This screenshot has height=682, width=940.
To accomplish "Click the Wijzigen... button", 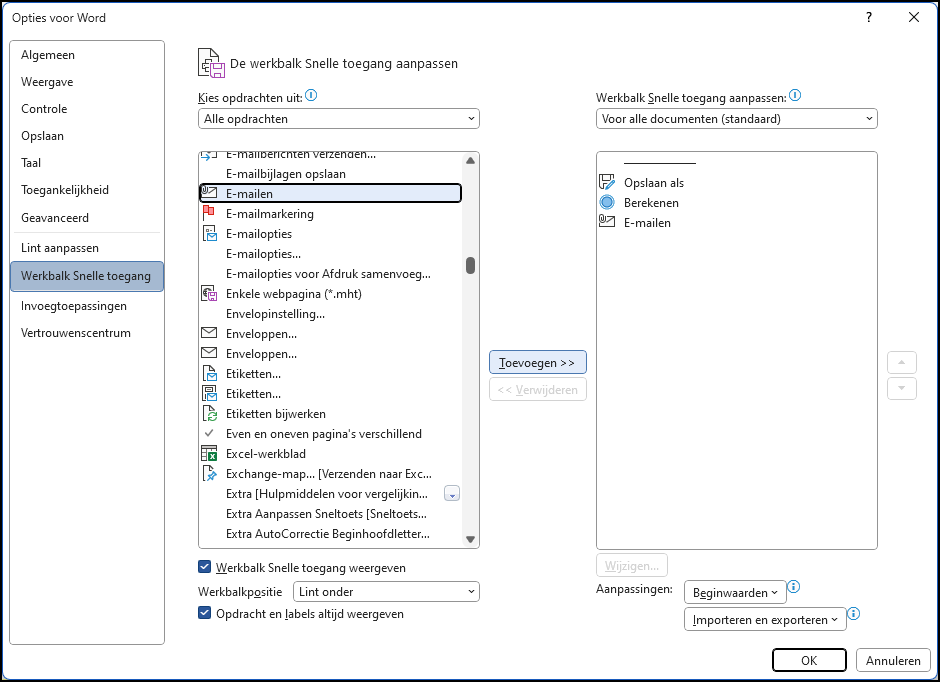I will pyautogui.click(x=632, y=565).
